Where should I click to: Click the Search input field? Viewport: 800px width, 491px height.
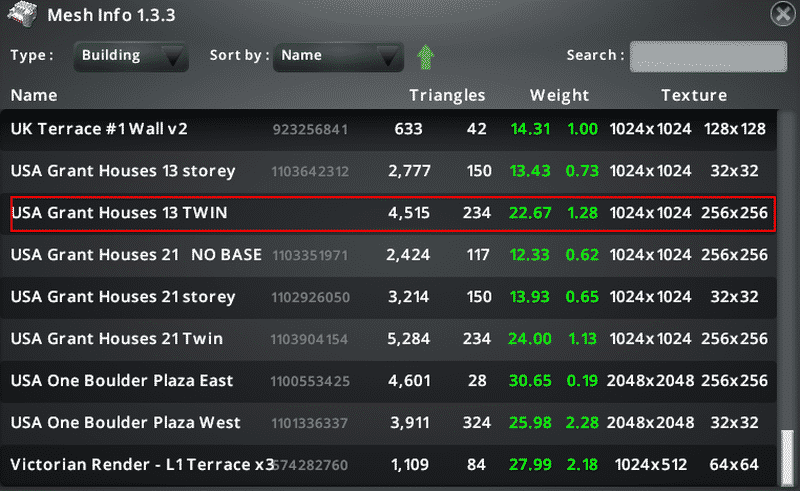[707, 56]
